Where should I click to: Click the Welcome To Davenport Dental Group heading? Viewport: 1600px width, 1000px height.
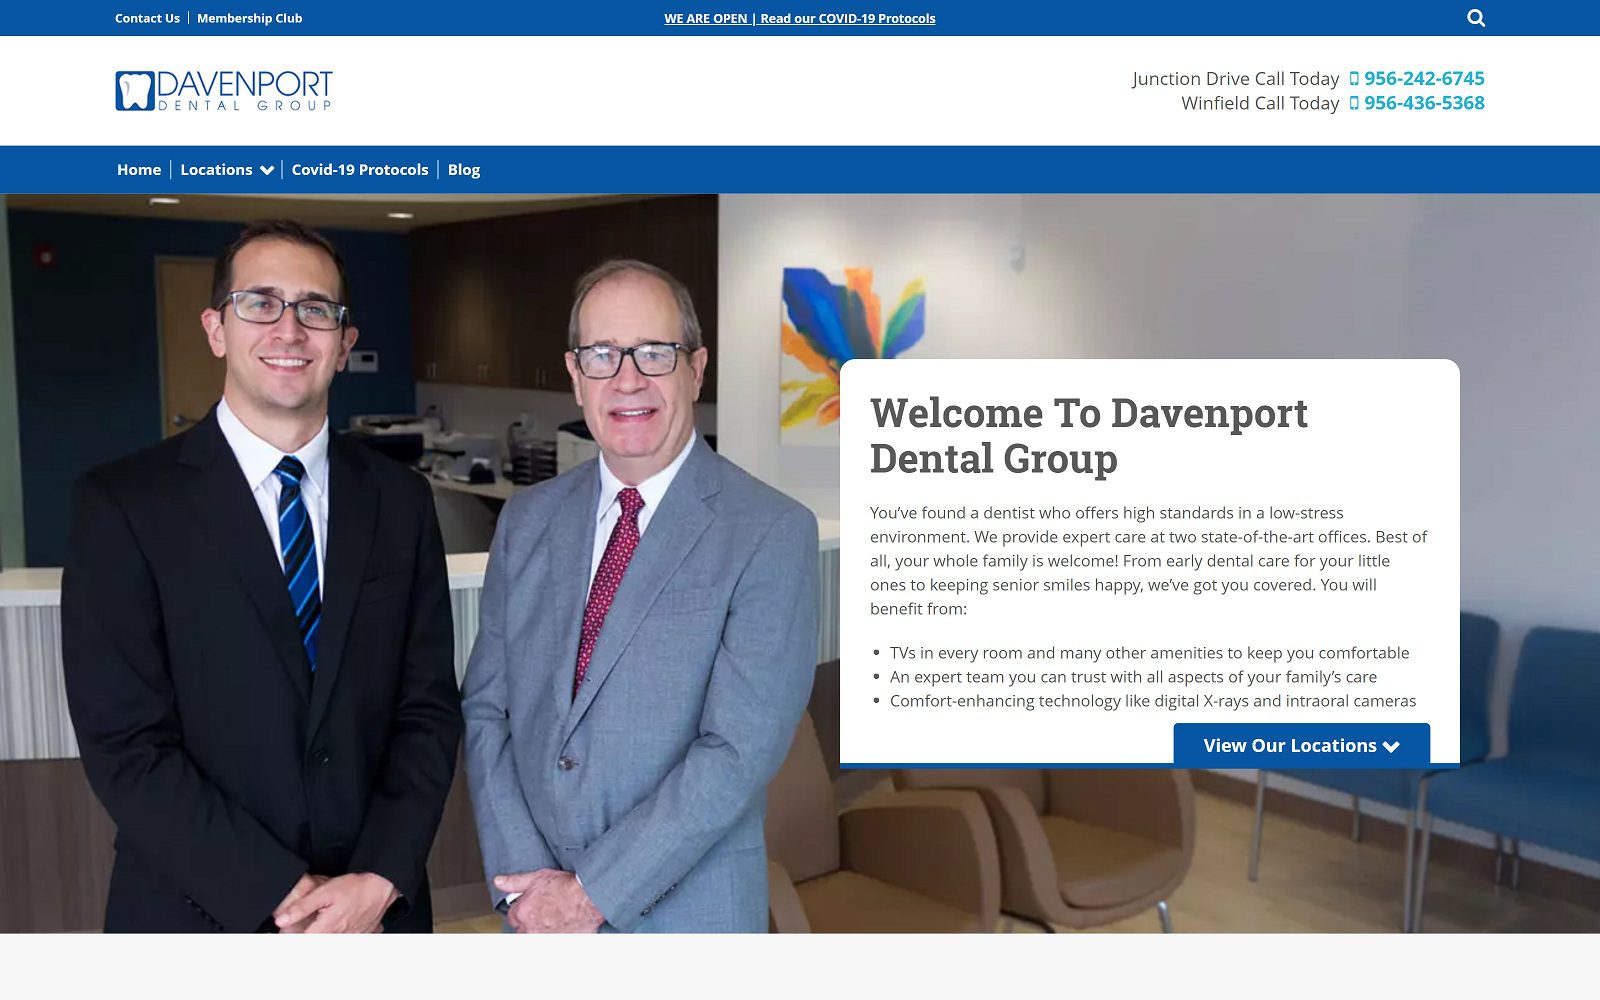tap(1089, 436)
